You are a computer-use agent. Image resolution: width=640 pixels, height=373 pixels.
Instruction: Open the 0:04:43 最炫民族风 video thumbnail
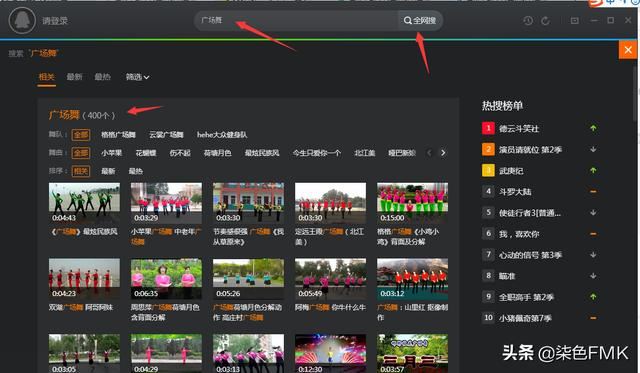[x=84, y=203]
